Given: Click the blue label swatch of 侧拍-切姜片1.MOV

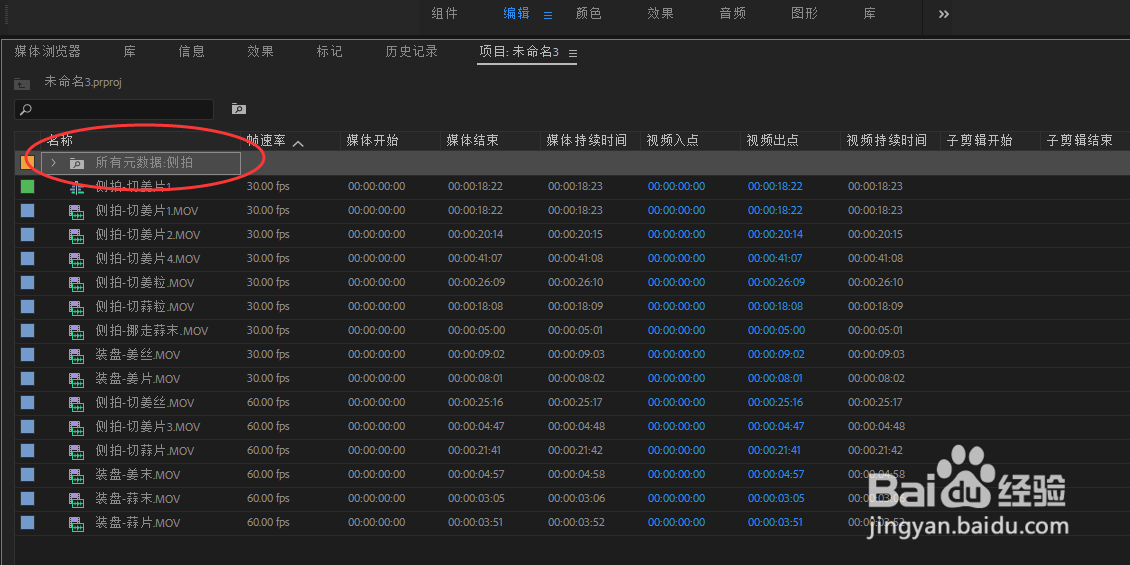Looking at the screenshot, I should (27, 210).
